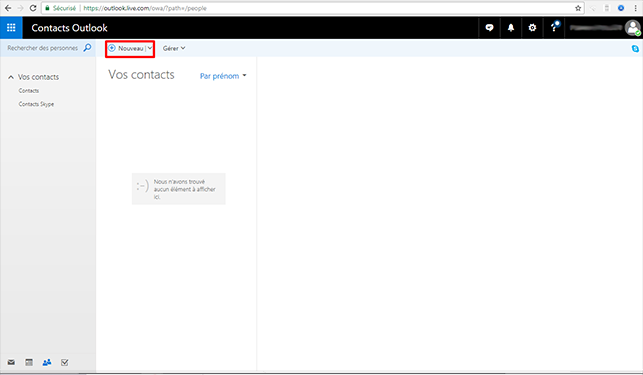Reload the page in the browser
This screenshot has width=643, height=375.
point(33,8)
